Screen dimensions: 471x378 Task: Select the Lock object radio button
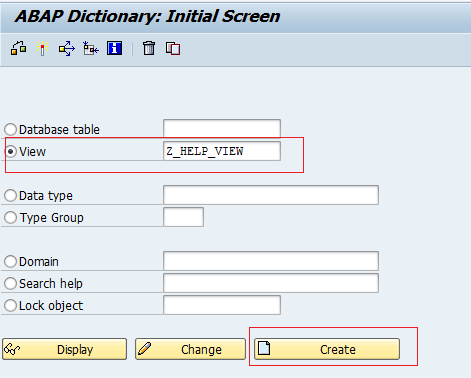(10, 305)
